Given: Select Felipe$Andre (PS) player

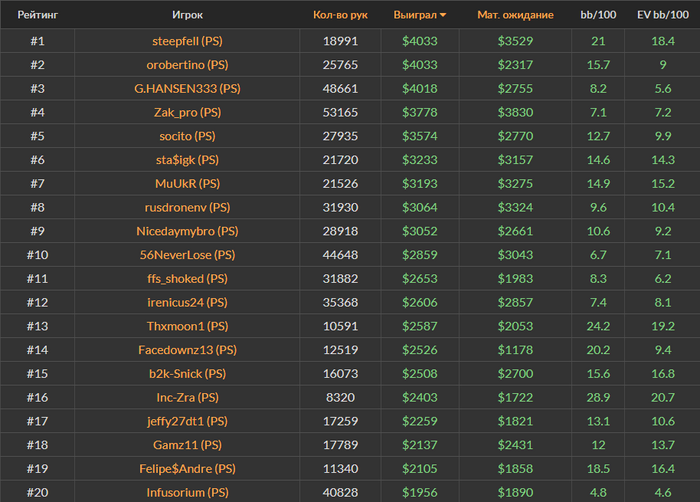Looking at the screenshot, I should click(x=187, y=469).
